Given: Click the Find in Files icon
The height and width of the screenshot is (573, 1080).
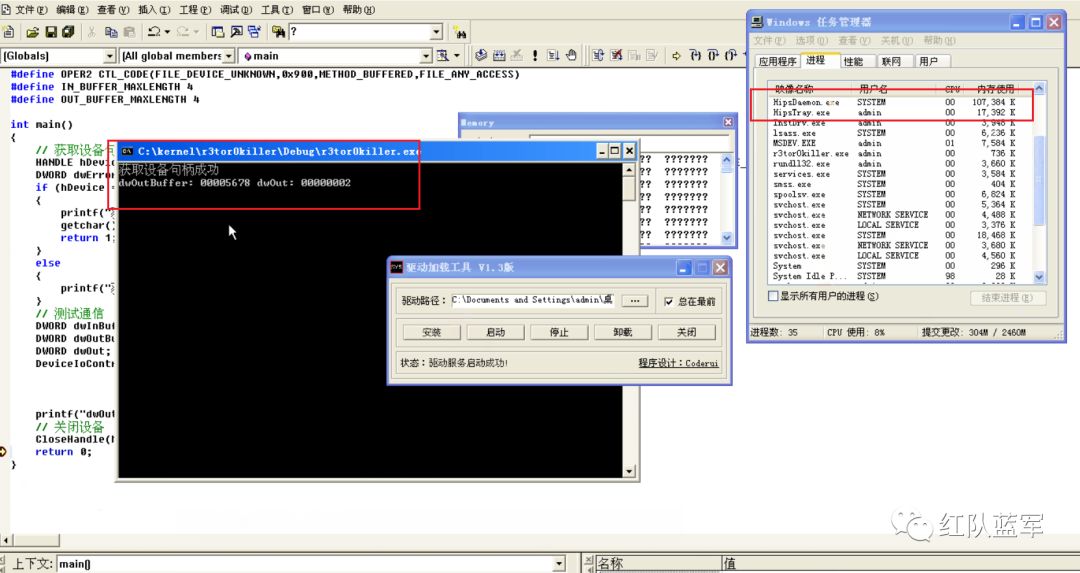Looking at the screenshot, I should pos(278,32).
